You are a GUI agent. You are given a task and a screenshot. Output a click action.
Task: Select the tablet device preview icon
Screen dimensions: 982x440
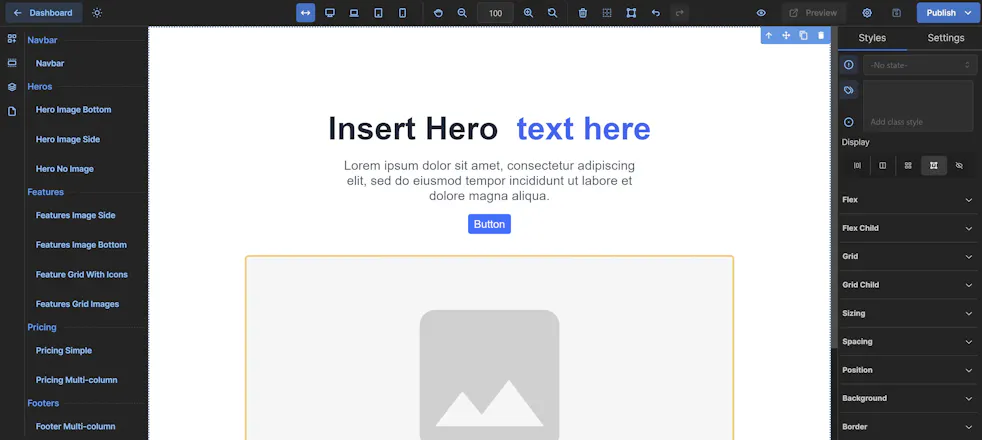(x=378, y=13)
